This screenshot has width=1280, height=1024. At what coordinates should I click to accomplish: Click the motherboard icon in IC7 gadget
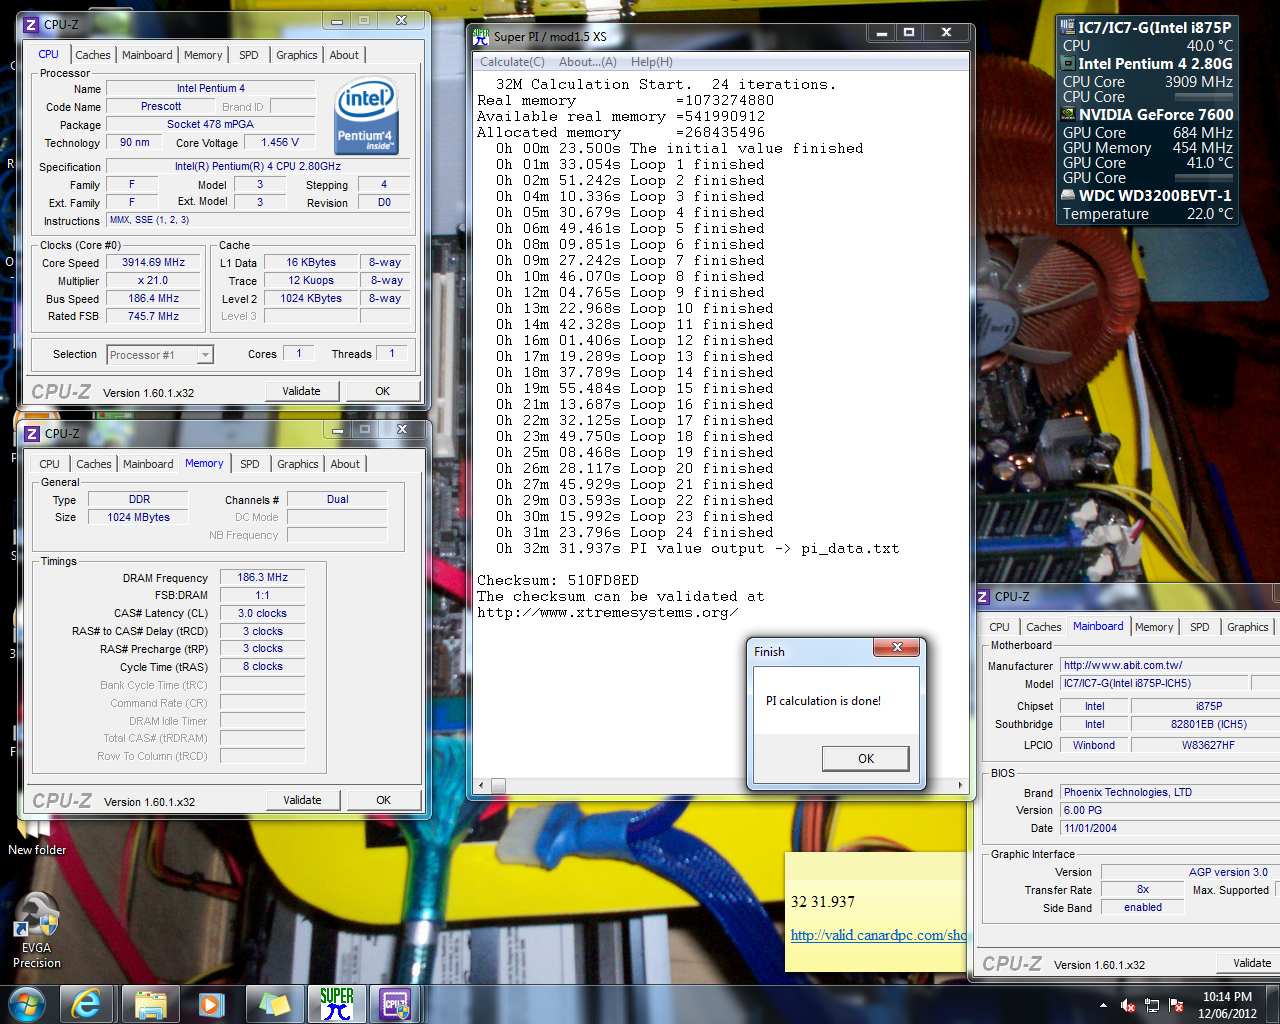(1068, 28)
